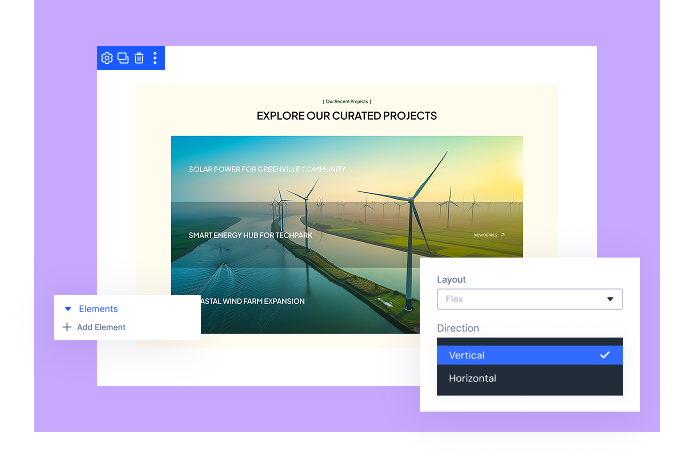This screenshot has width=686, height=467.
Task: Duplicate the section with copy icon
Action: [x=123, y=58]
